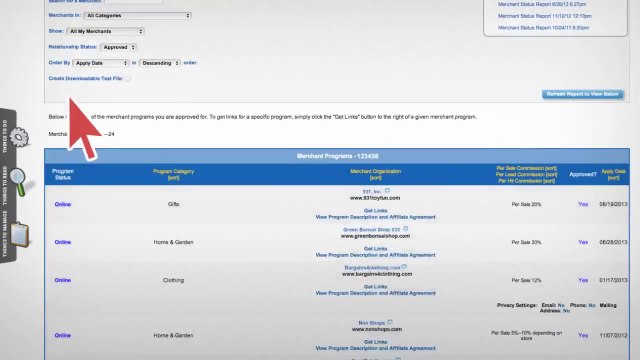Open the Relationship Status Approved dropdown
This screenshot has width=640, height=360.
[x=118, y=47]
